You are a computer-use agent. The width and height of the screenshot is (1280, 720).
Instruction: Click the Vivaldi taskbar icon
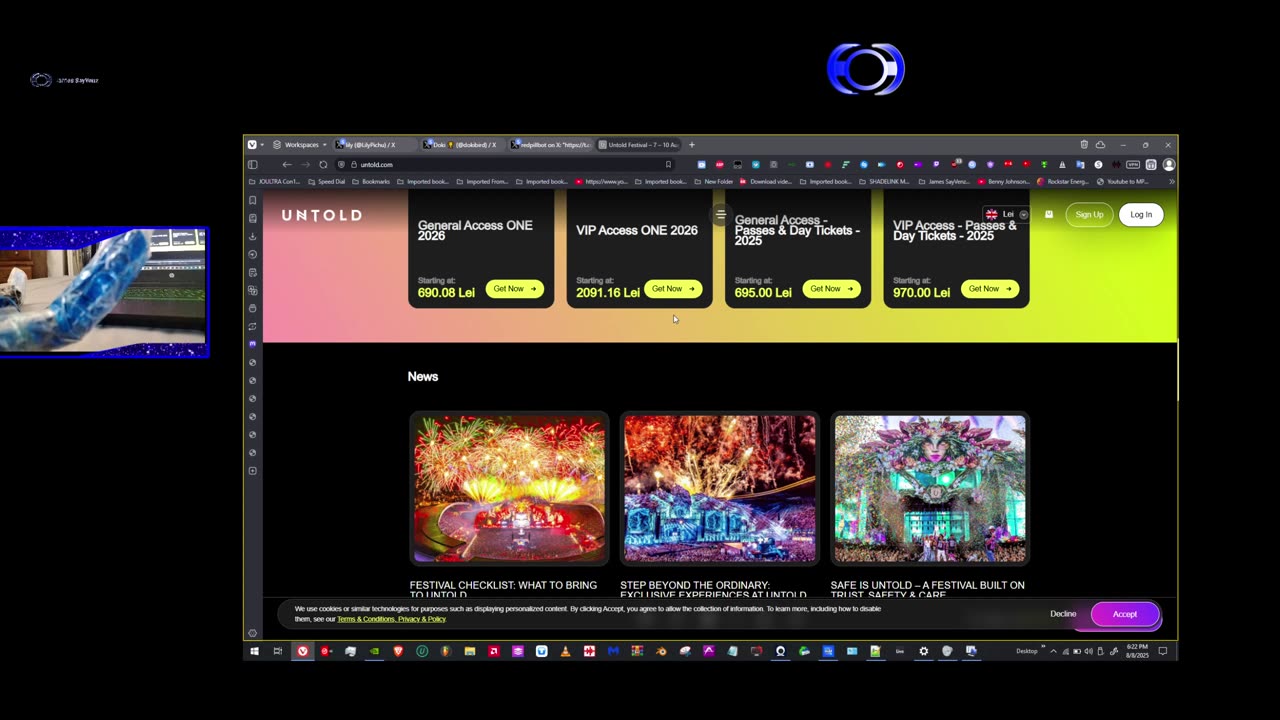(x=302, y=651)
